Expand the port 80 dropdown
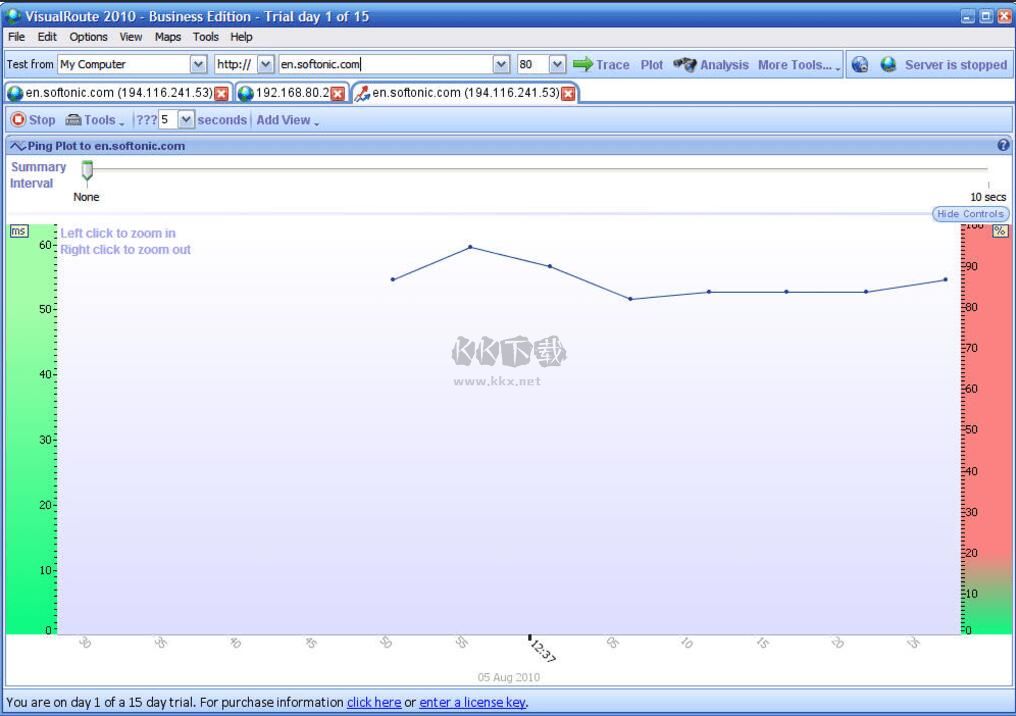 click(557, 65)
